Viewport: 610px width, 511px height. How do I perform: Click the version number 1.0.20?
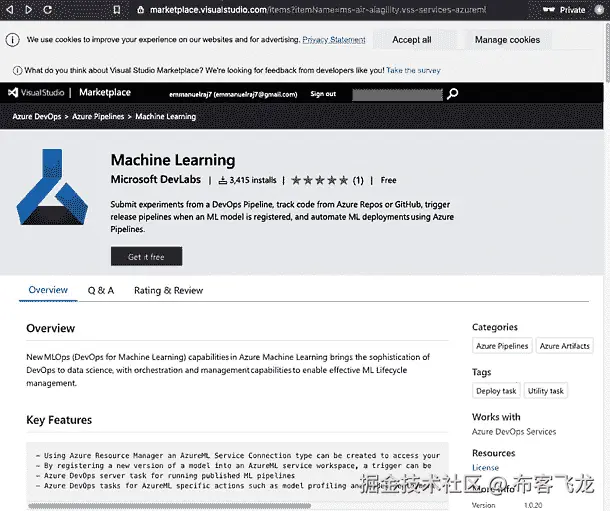pos(533,505)
